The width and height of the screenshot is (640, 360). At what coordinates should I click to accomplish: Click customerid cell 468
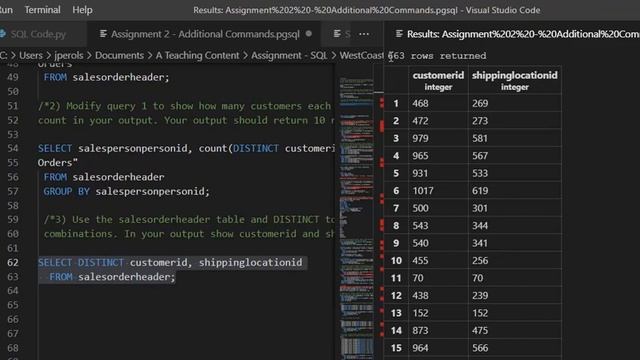coord(438,104)
